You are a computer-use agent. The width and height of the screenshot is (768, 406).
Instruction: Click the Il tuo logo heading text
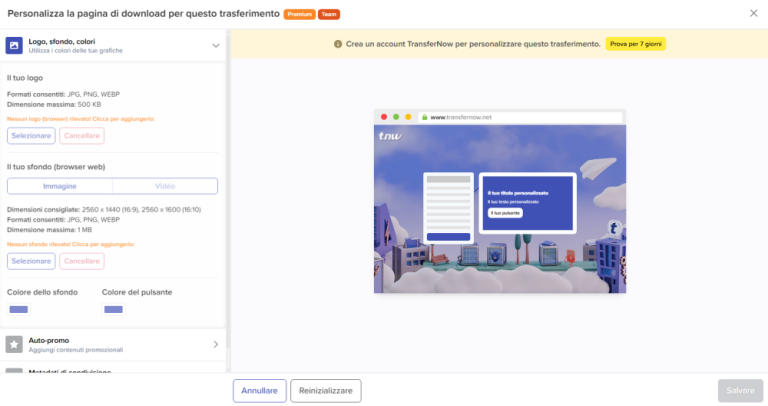pyautogui.click(x=25, y=78)
